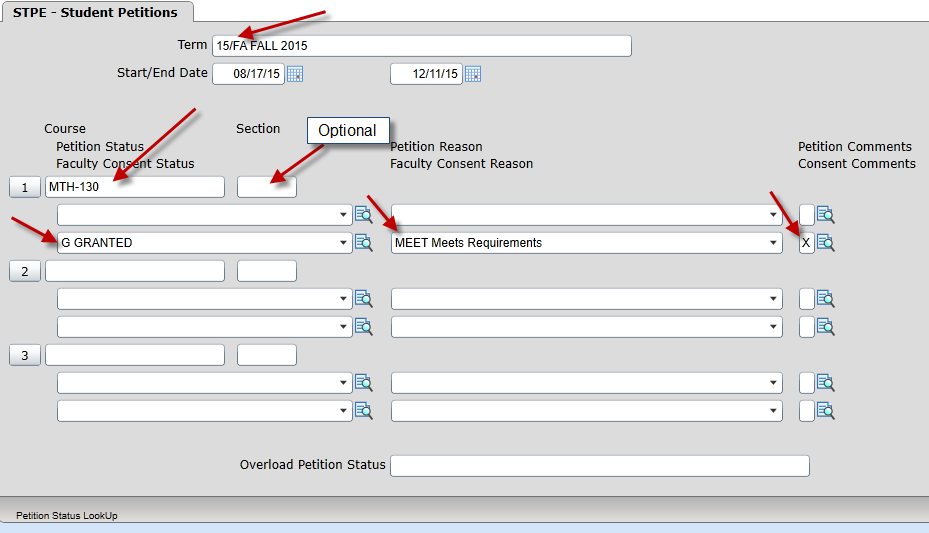The image size is (929, 533).
Task: Open Petition Status lookup icon for course 1
Action: pos(364,214)
